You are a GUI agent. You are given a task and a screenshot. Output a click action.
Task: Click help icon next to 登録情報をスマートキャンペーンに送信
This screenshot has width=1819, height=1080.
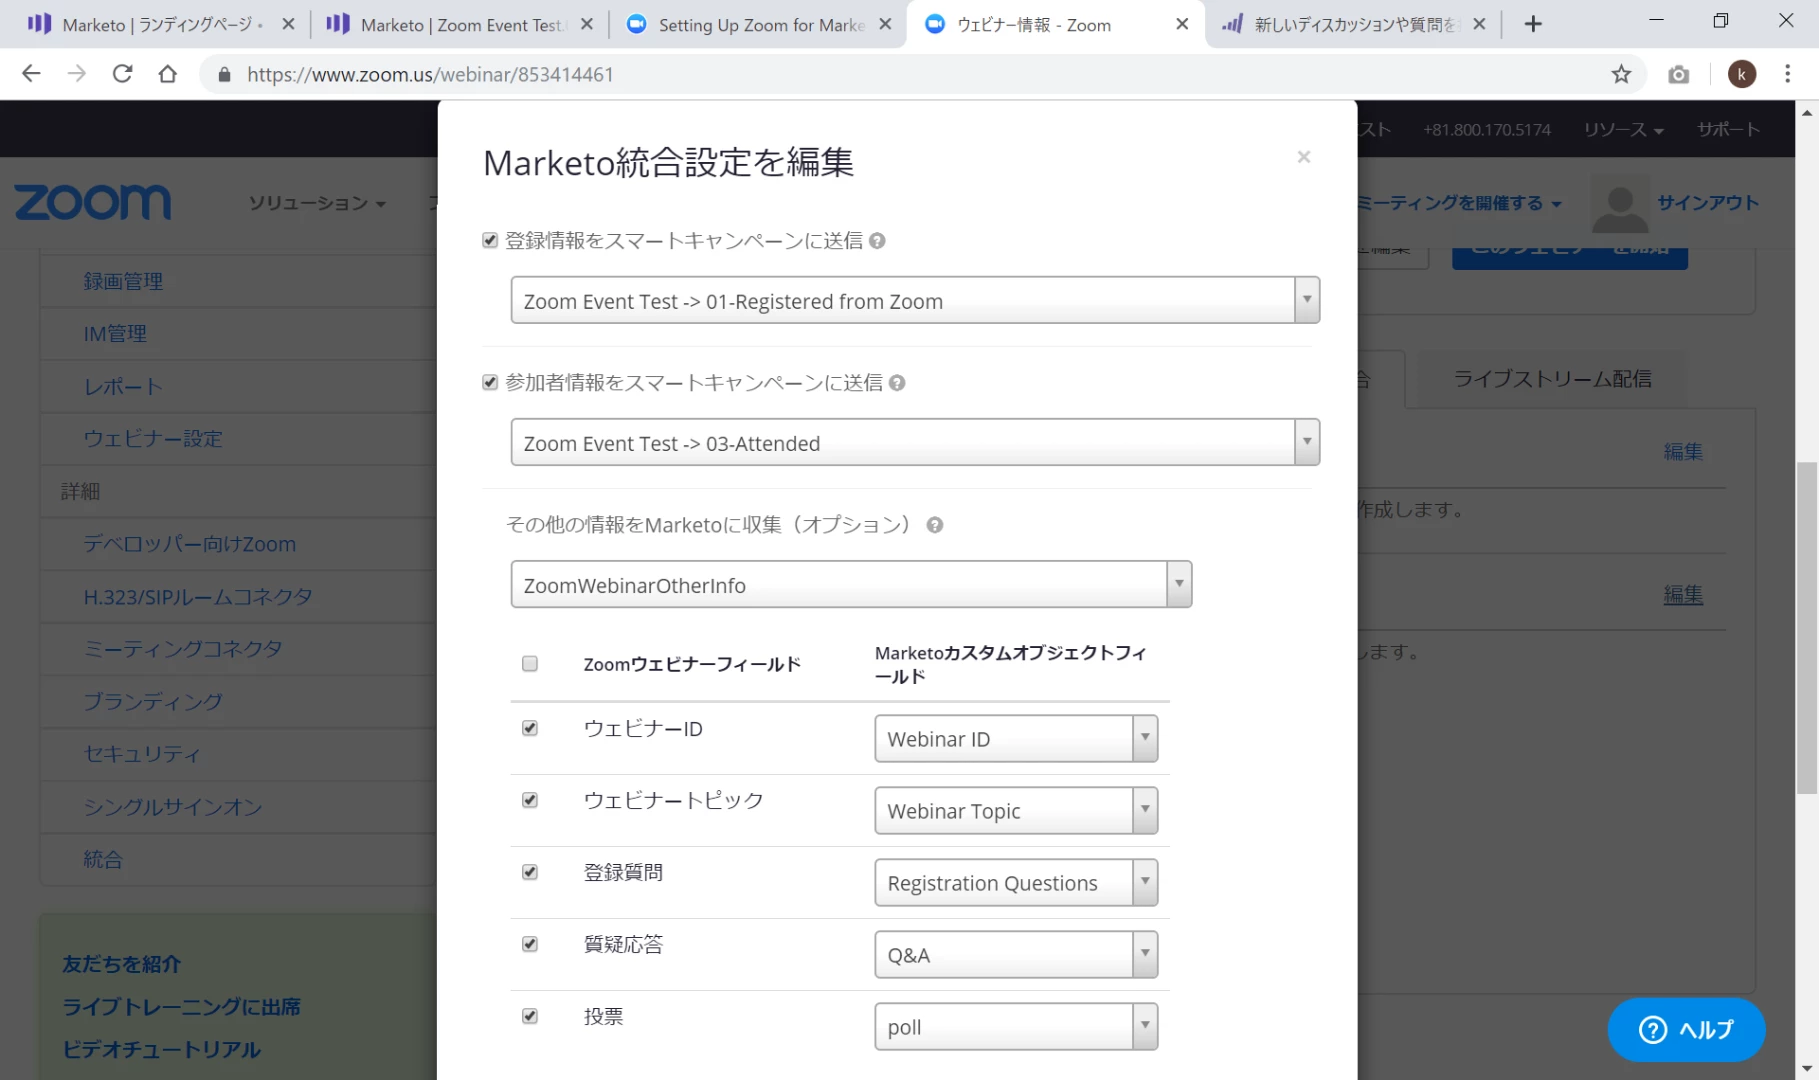877,240
